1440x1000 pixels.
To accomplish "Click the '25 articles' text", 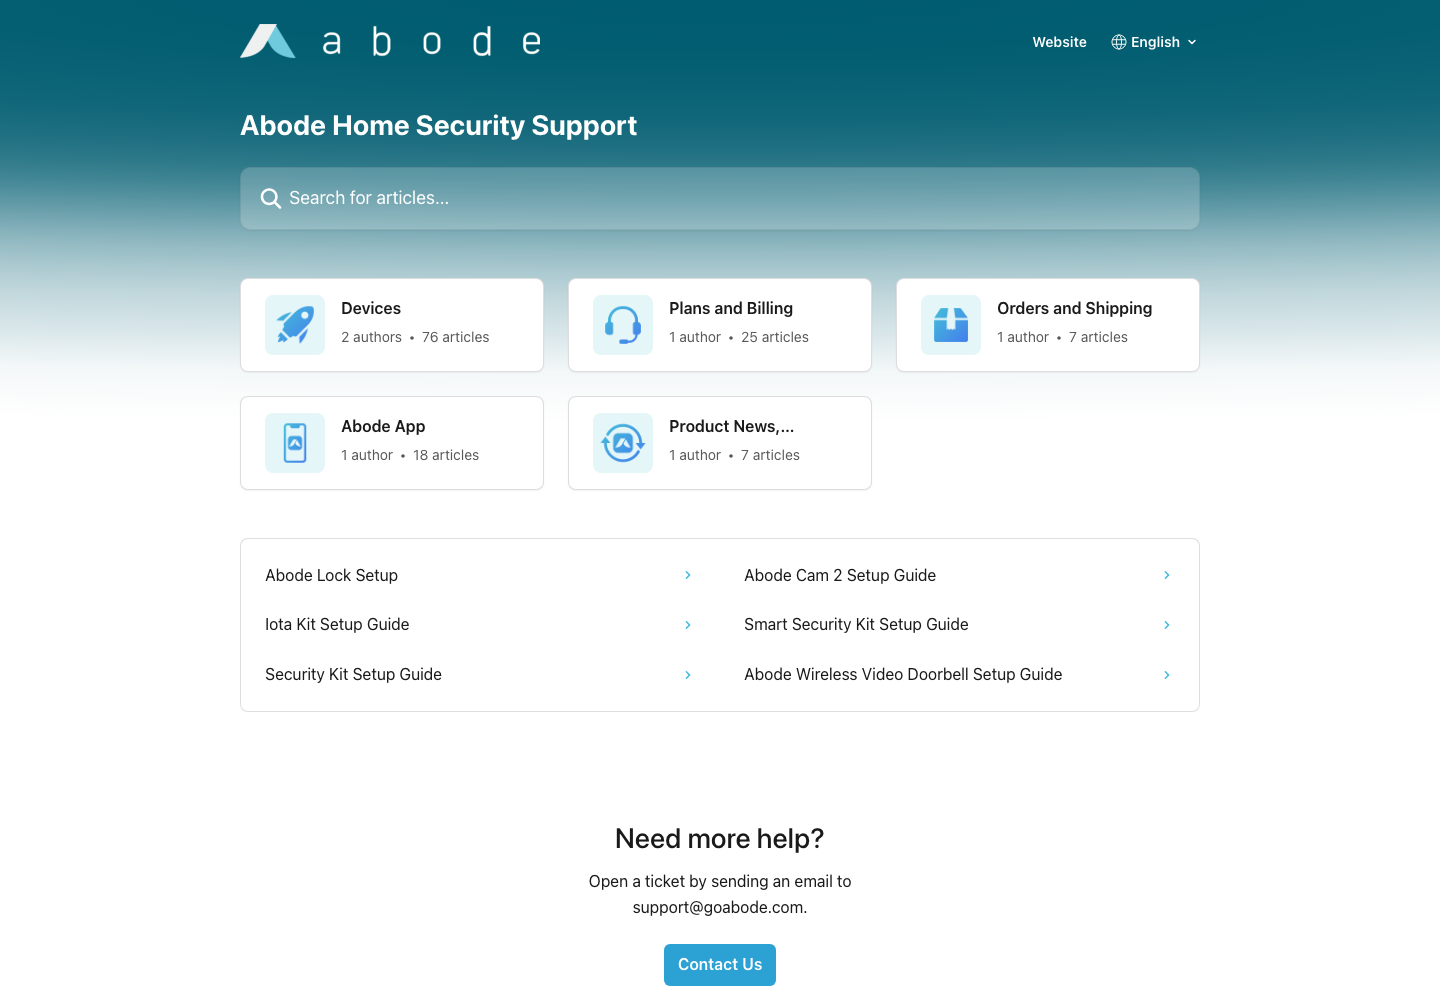I will 775,337.
